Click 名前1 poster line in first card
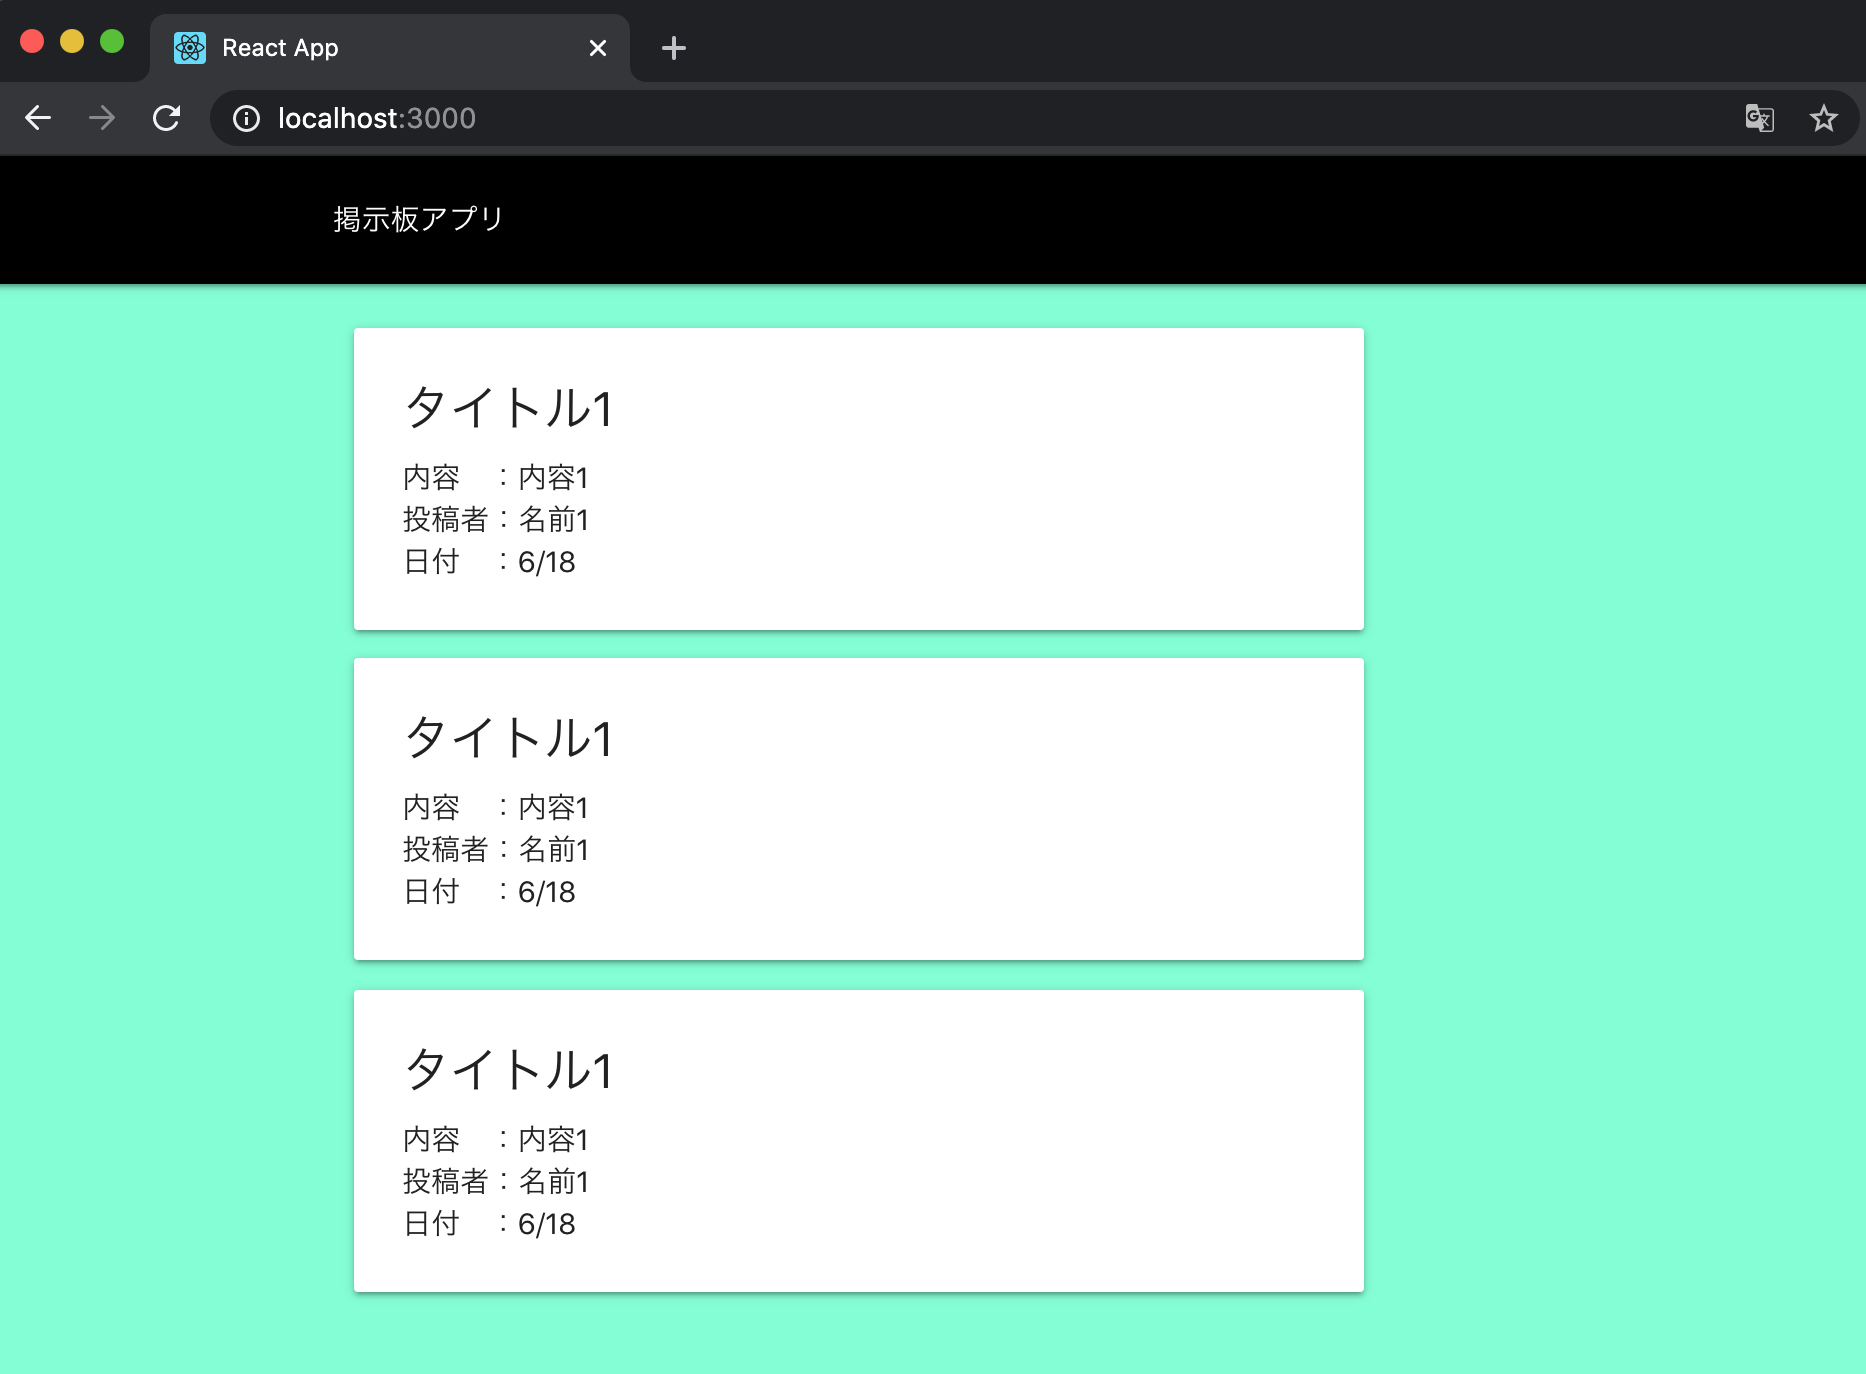Viewport: 1866px width, 1374px height. click(x=495, y=519)
